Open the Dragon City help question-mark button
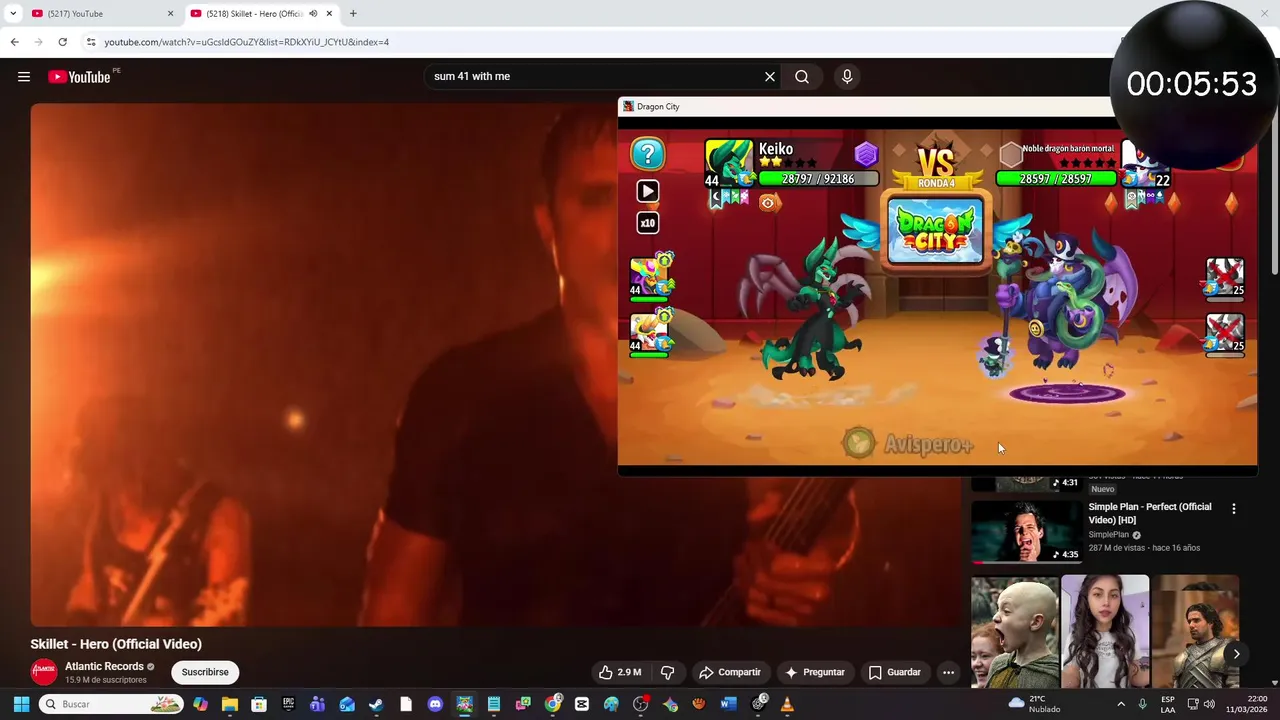 (648, 153)
